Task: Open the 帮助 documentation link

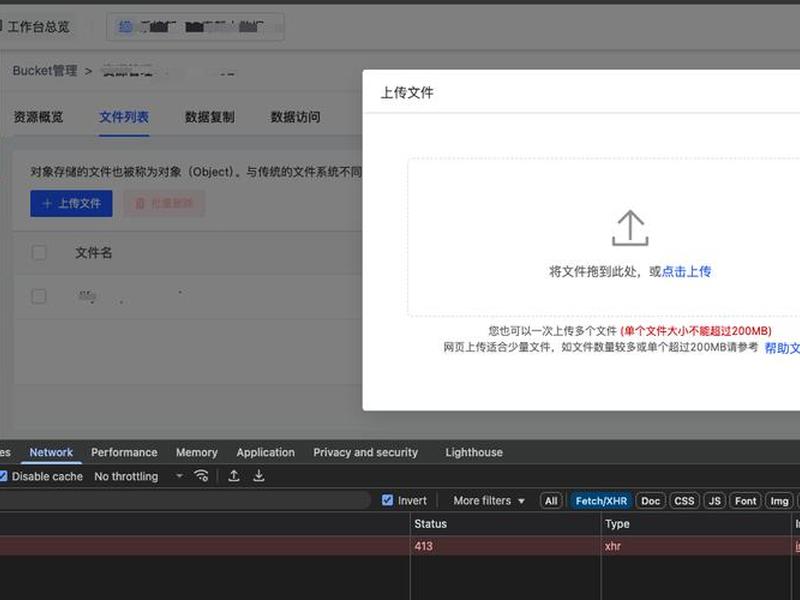Action: coord(782,348)
